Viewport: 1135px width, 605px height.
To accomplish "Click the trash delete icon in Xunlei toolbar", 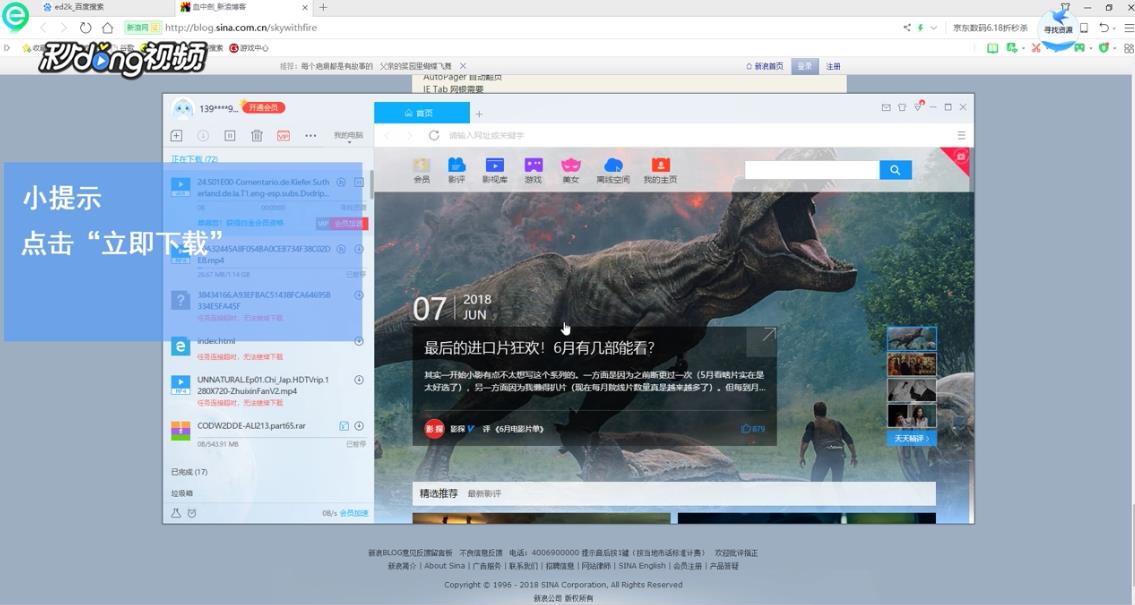I will point(256,135).
